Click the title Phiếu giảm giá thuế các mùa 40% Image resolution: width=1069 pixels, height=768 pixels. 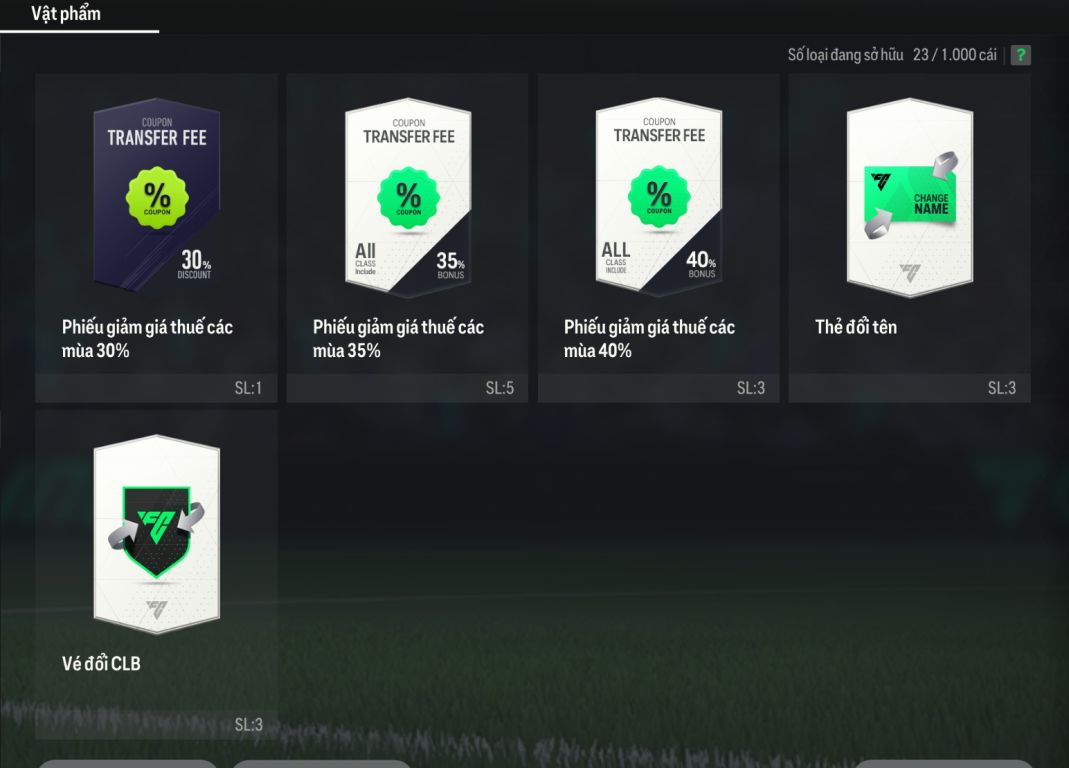coord(649,339)
